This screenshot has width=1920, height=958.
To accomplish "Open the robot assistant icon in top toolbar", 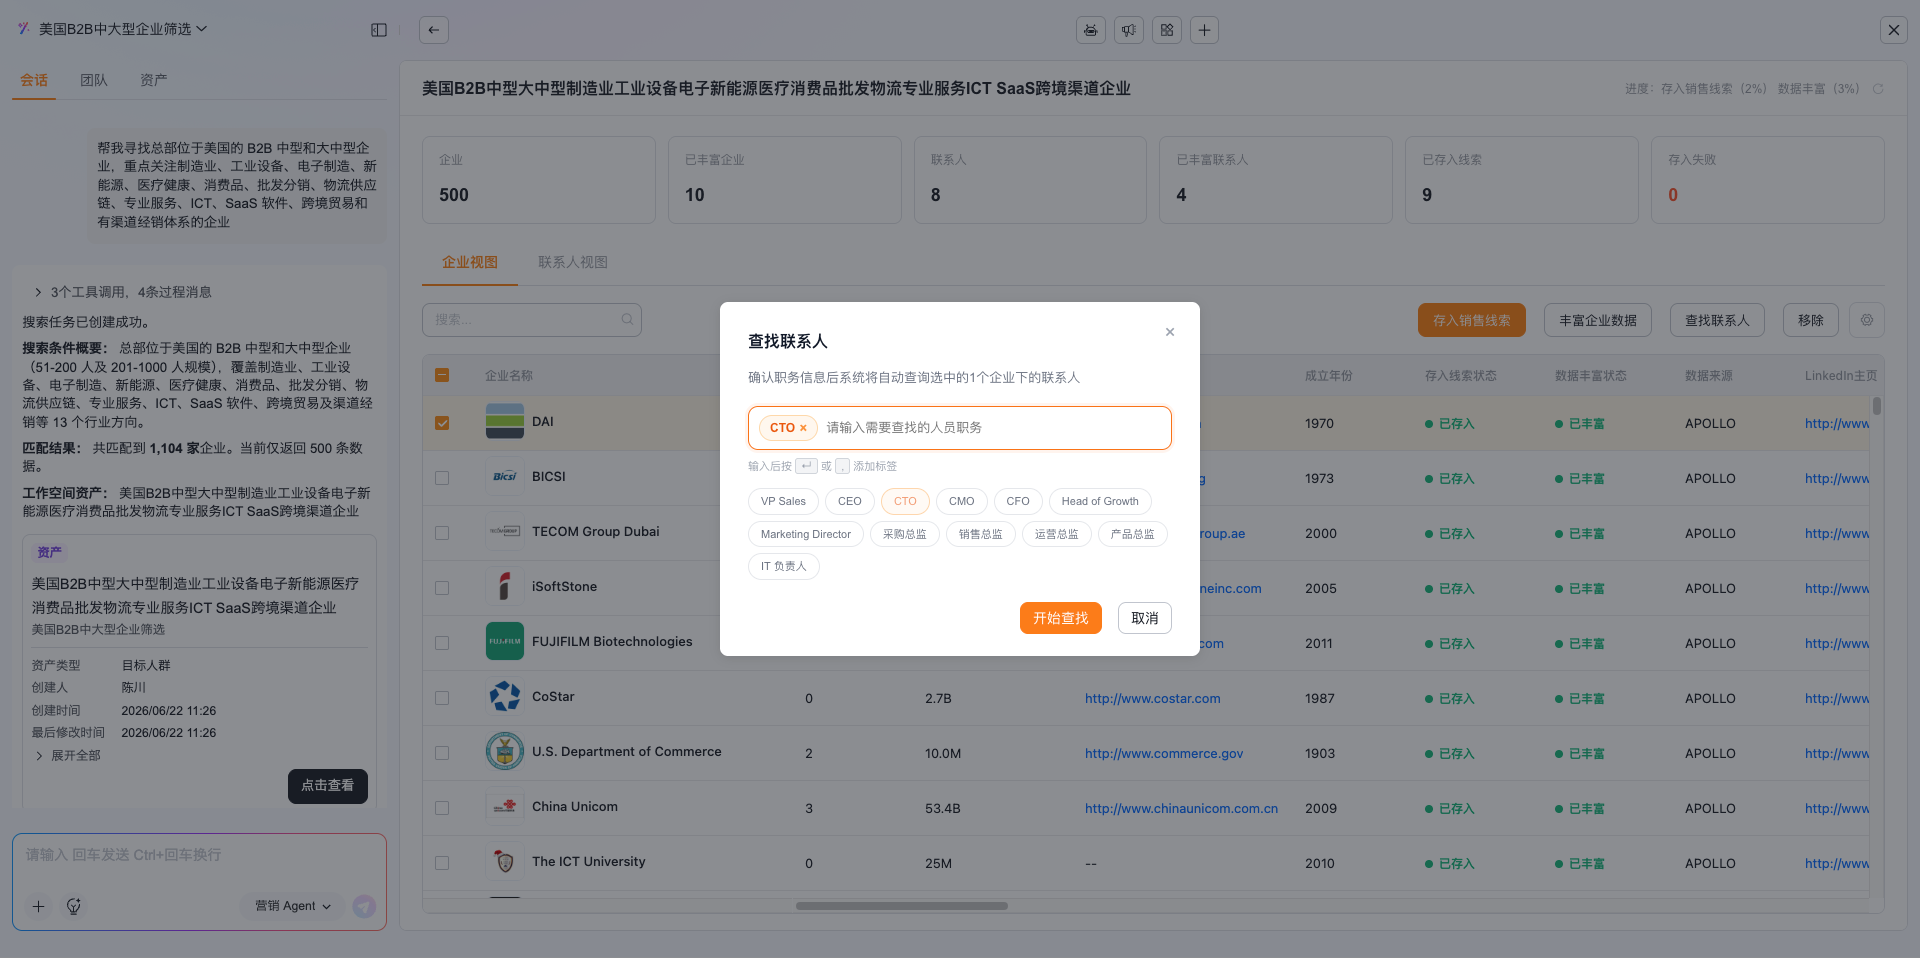I will pos(1091,30).
